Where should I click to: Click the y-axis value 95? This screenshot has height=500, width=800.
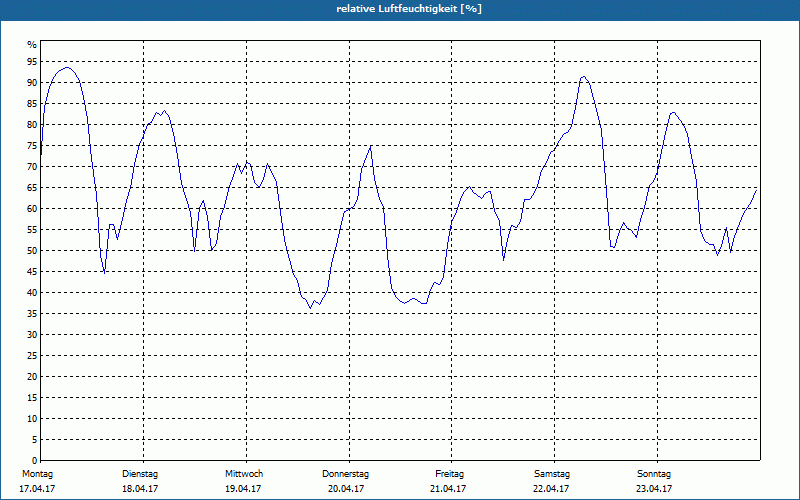pyautogui.click(x=32, y=62)
